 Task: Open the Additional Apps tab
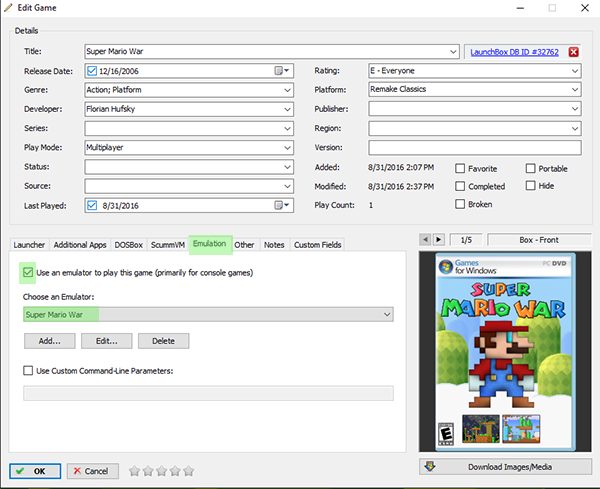80,245
